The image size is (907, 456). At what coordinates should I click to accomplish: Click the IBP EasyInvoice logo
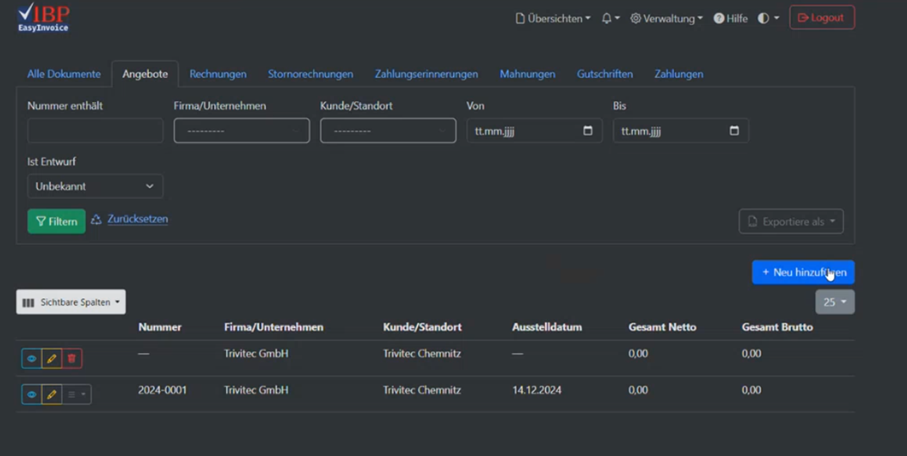click(43, 17)
